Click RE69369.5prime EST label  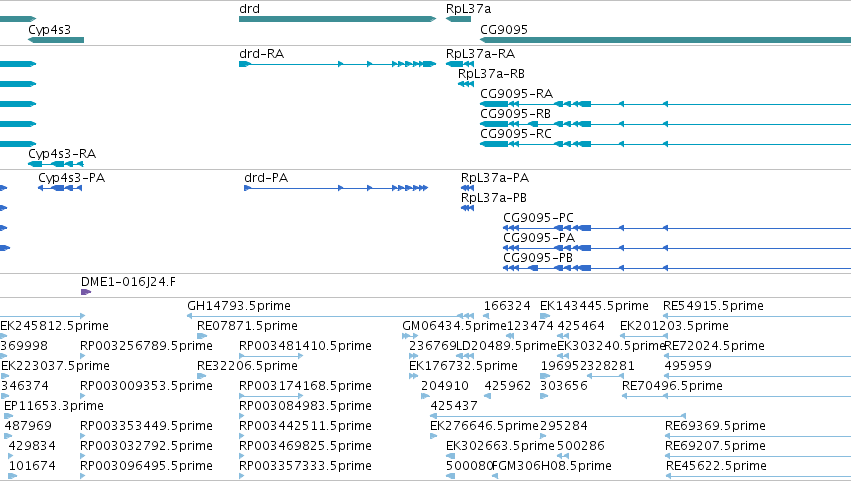click(x=715, y=426)
